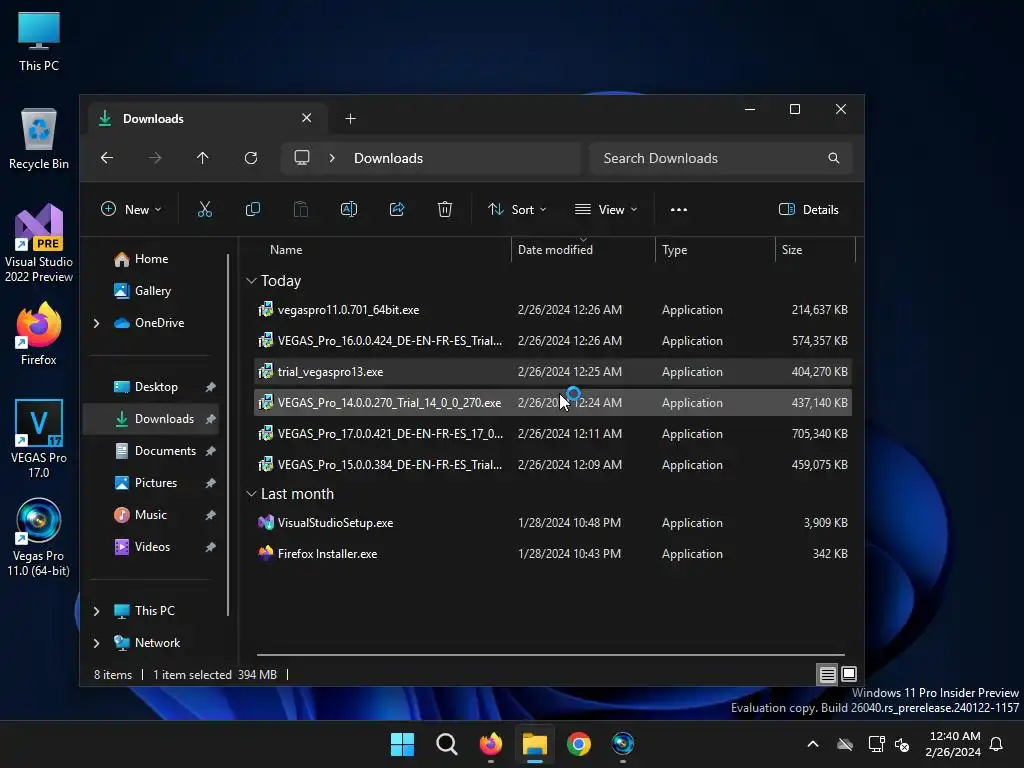The image size is (1024, 768).
Task: Open Gallery in the navigation pane
Action: click(x=151, y=291)
